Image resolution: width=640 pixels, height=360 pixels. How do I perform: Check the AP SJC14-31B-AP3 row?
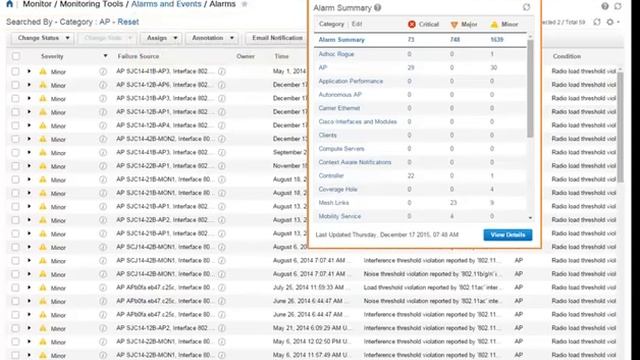pos(16,98)
